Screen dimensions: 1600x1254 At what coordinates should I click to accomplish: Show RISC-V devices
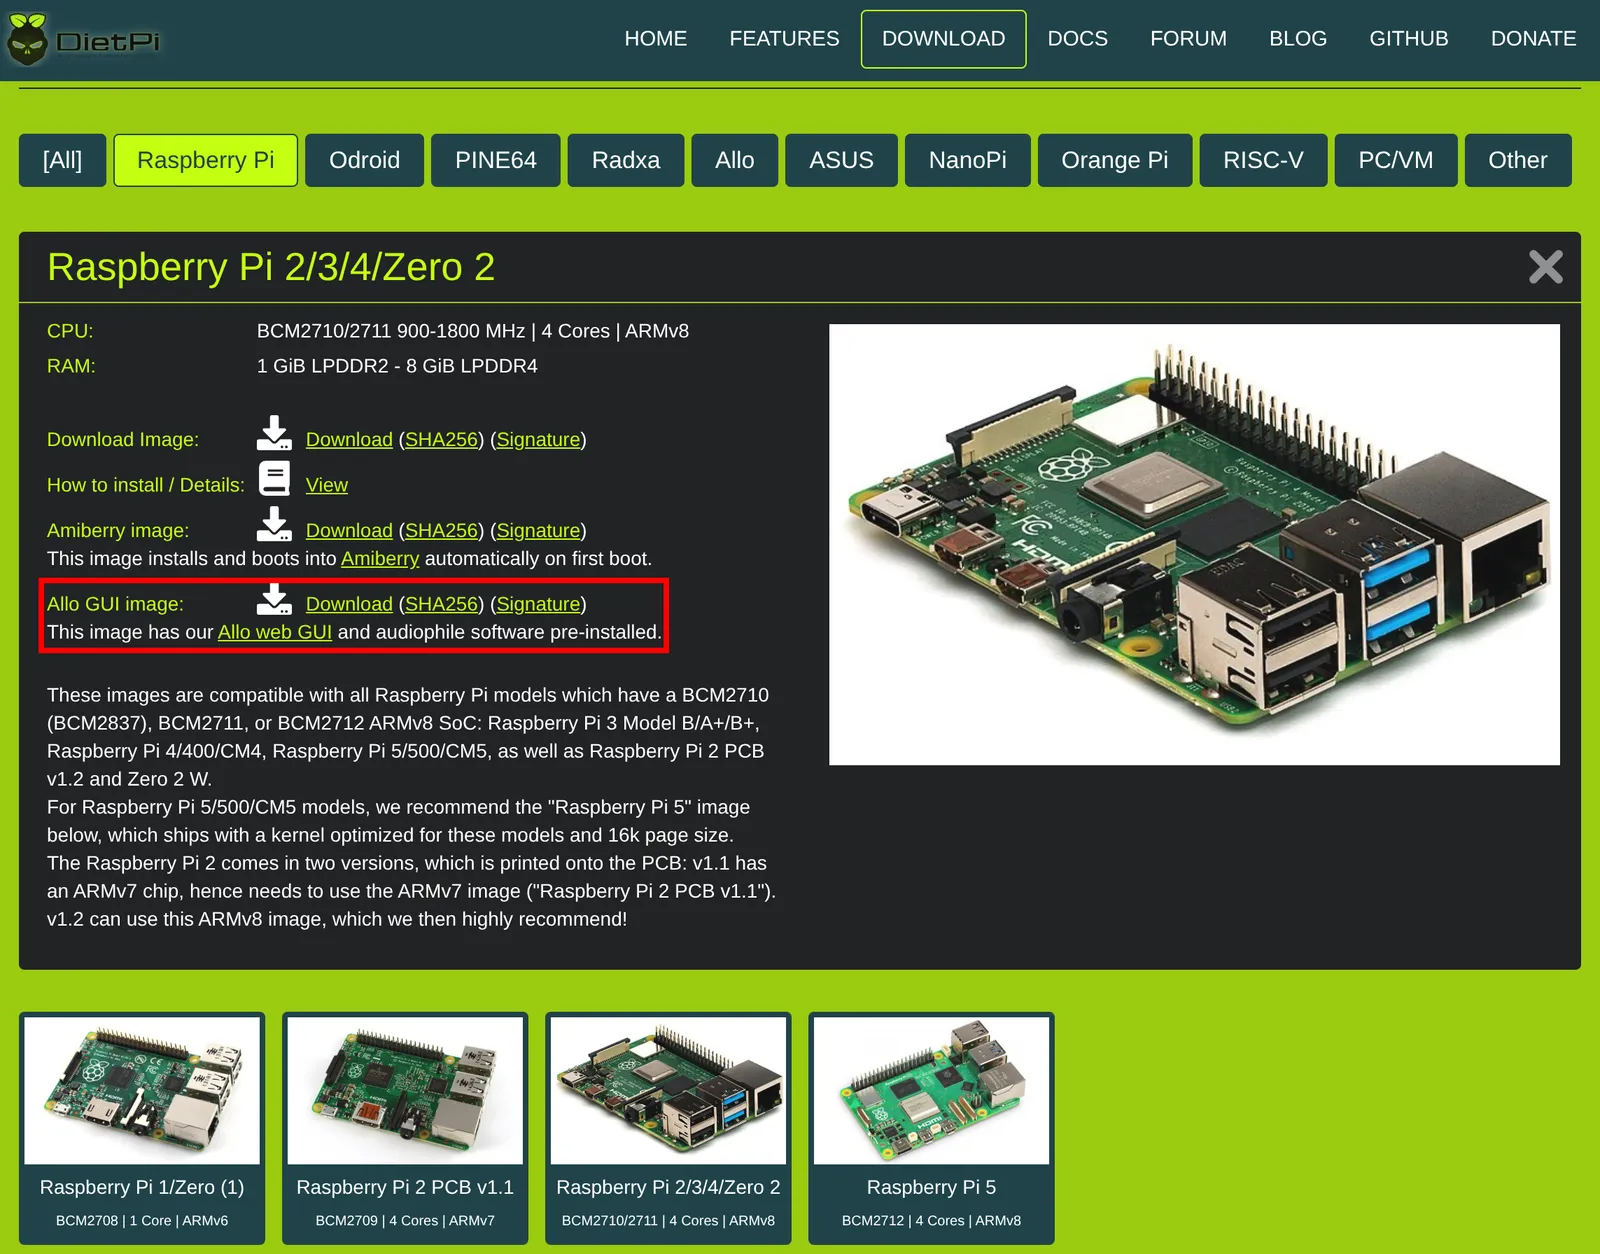pos(1263,160)
